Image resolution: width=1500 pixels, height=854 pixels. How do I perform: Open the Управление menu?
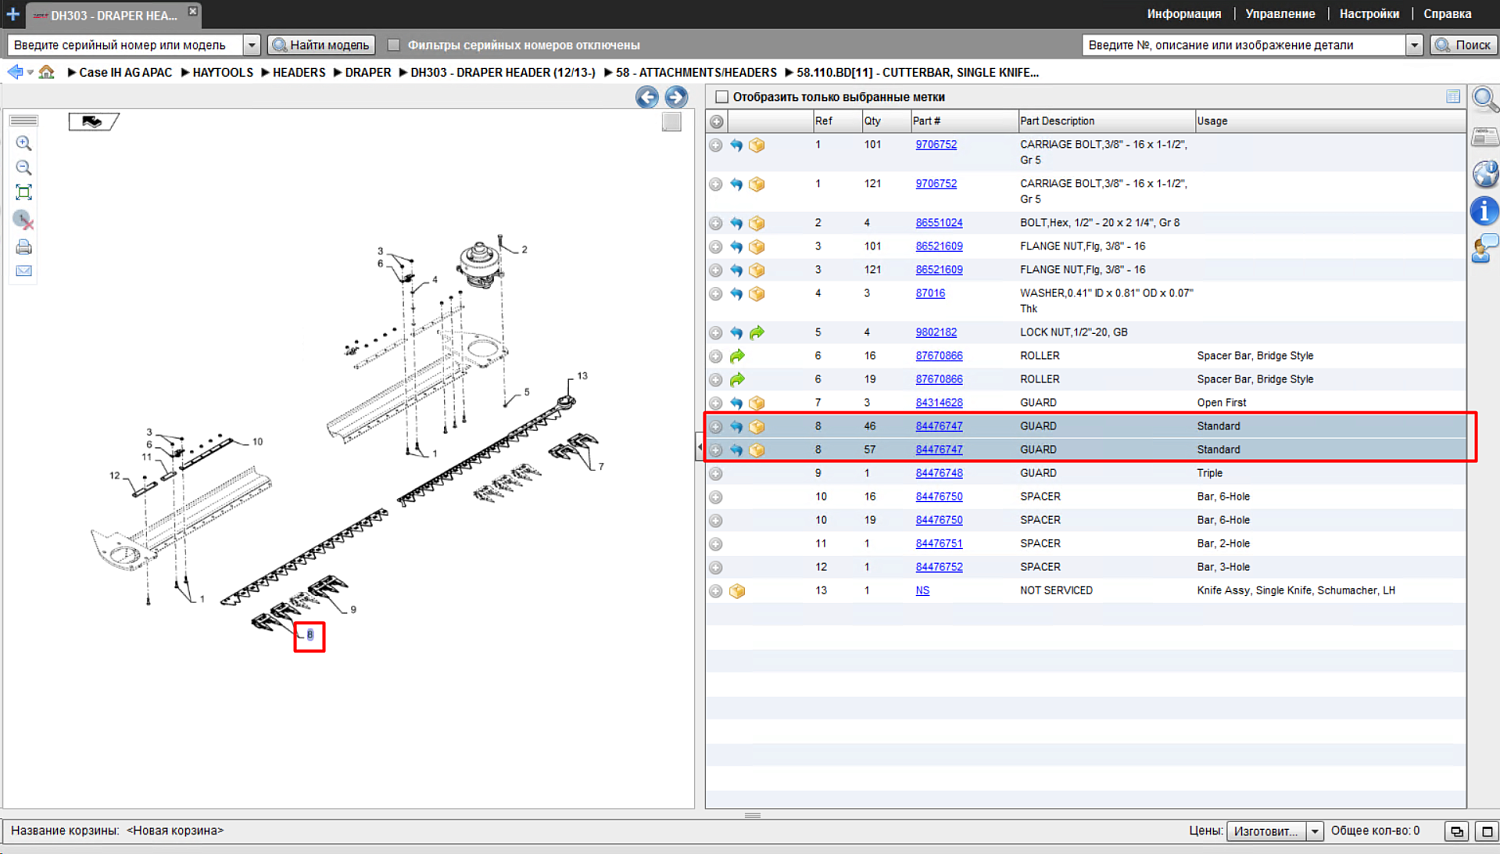coord(1280,14)
